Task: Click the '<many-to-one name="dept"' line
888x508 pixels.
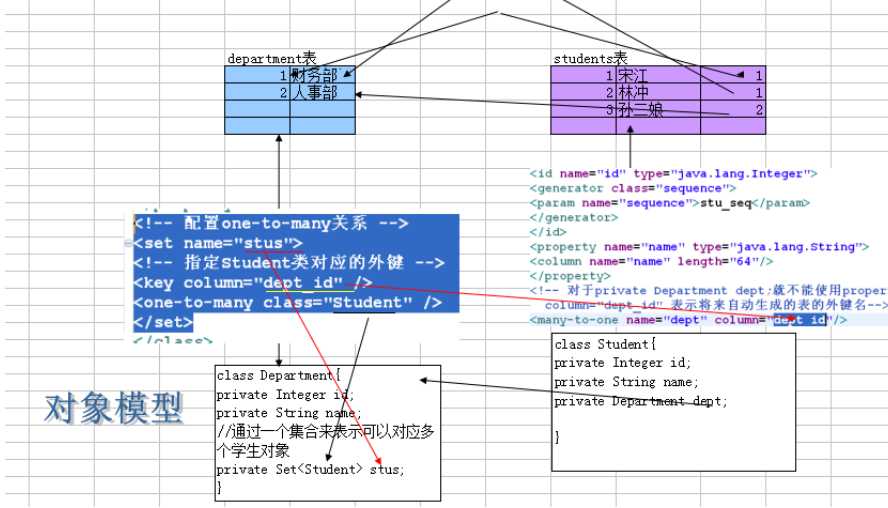Action: click(688, 320)
